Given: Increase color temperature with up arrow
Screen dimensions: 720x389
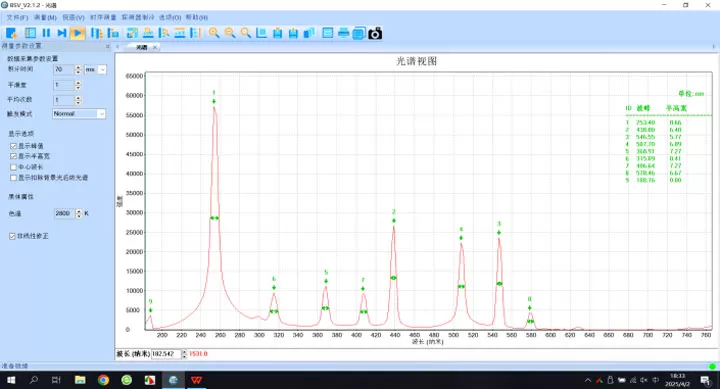Looking at the screenshot, I should point(79,211).
